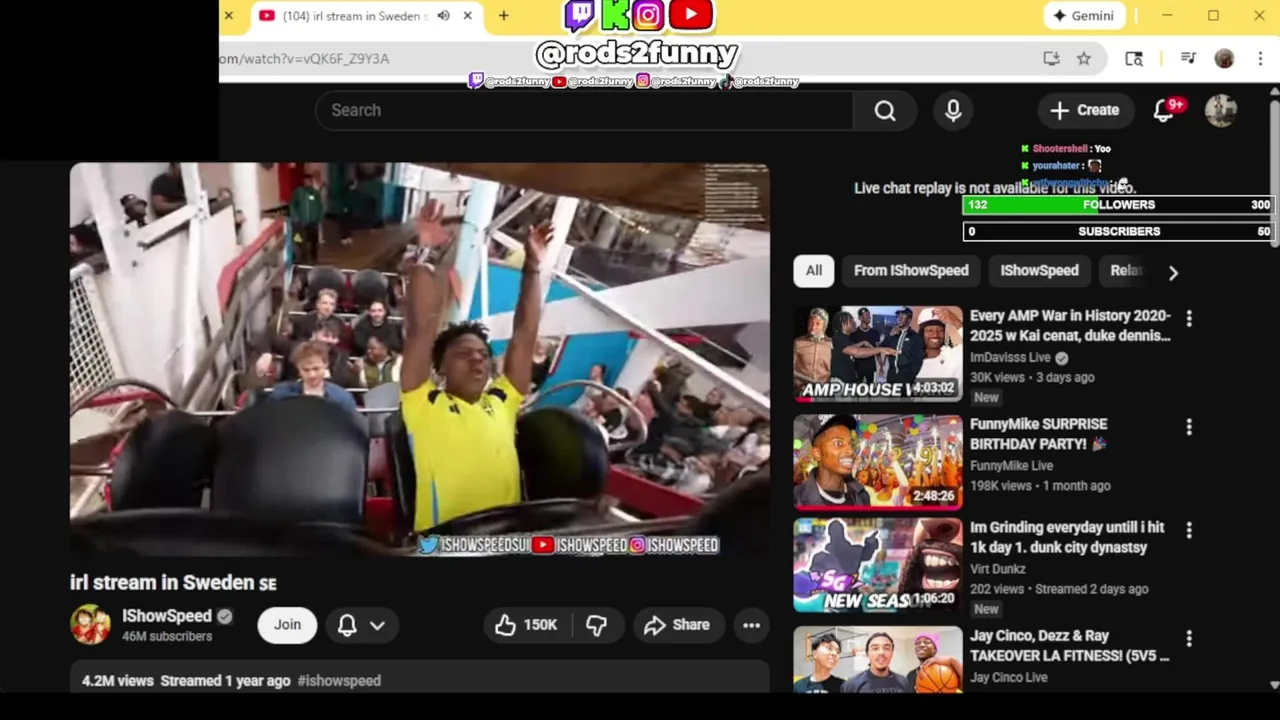Click the Create button

[x=1085, y=110]
